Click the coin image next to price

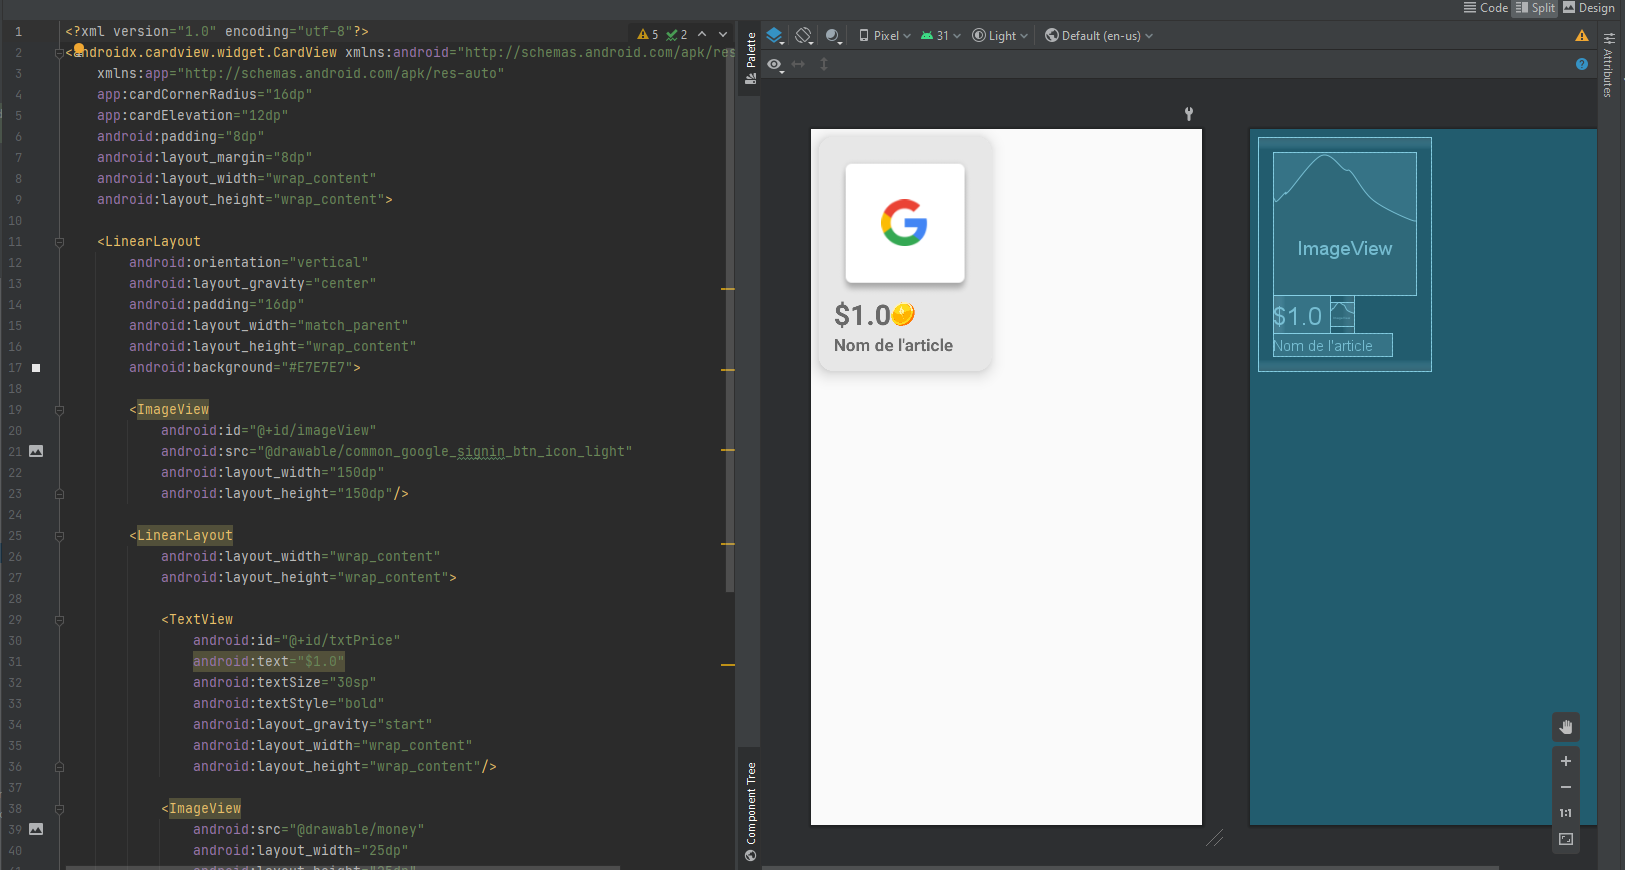(x=903, y=314)
